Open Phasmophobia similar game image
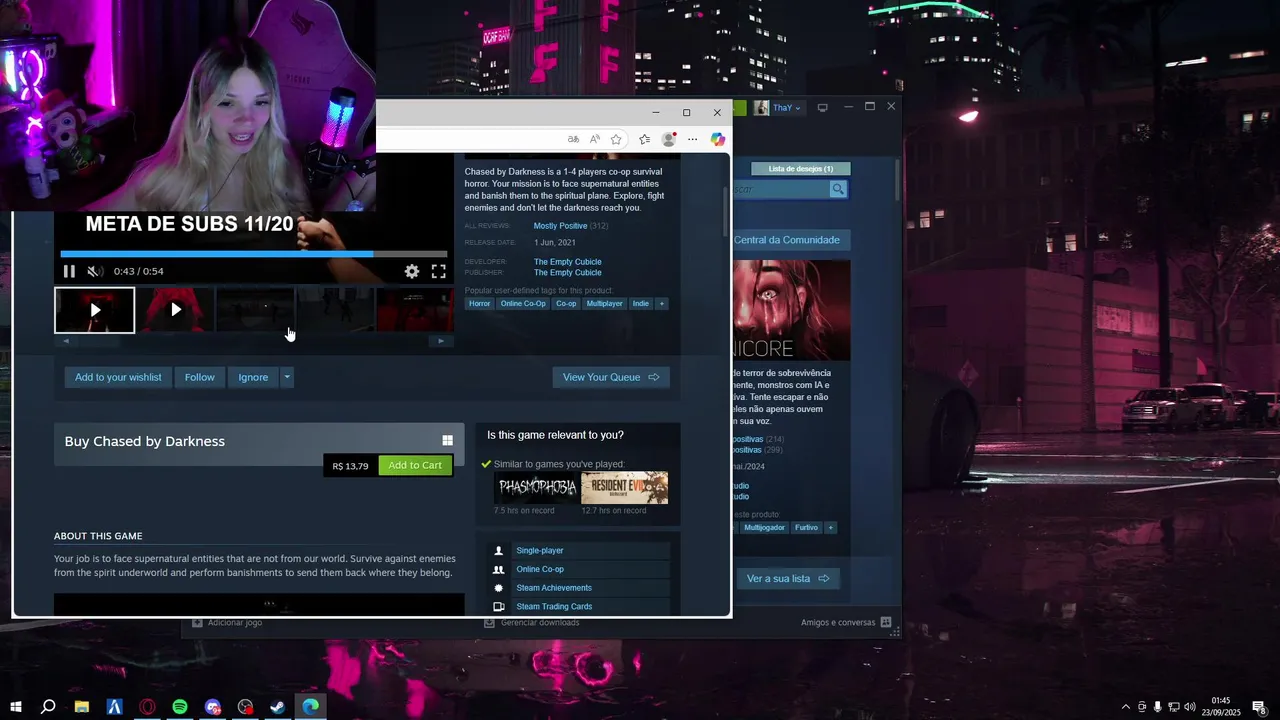The image size is (1280, 720). [x=537, y=487]
